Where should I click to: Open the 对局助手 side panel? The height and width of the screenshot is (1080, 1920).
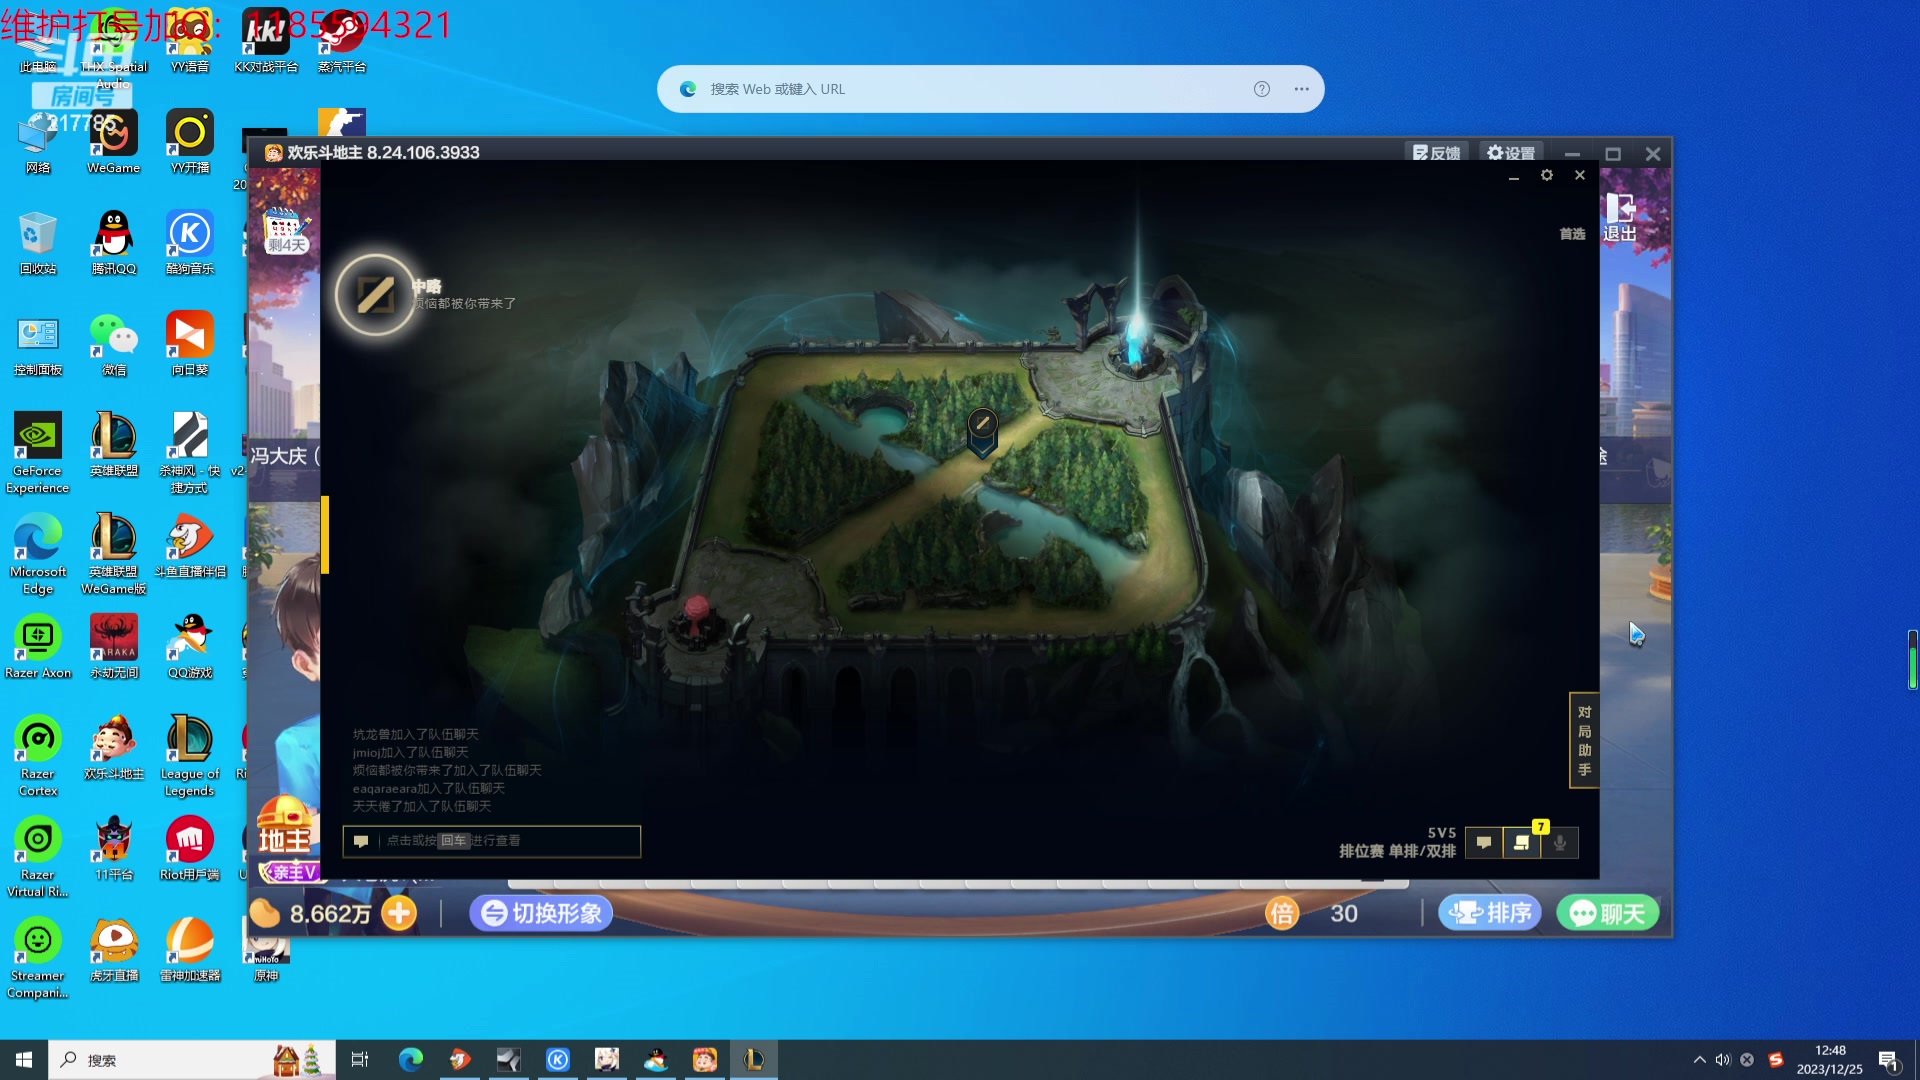coord(1584,741)
